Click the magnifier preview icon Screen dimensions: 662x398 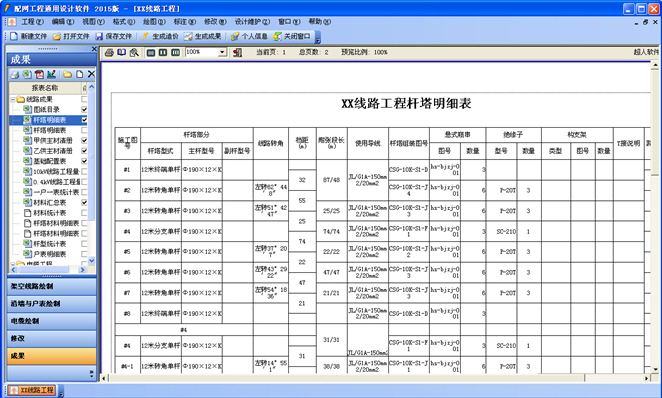pyautogui.click(x=134, y=52)
